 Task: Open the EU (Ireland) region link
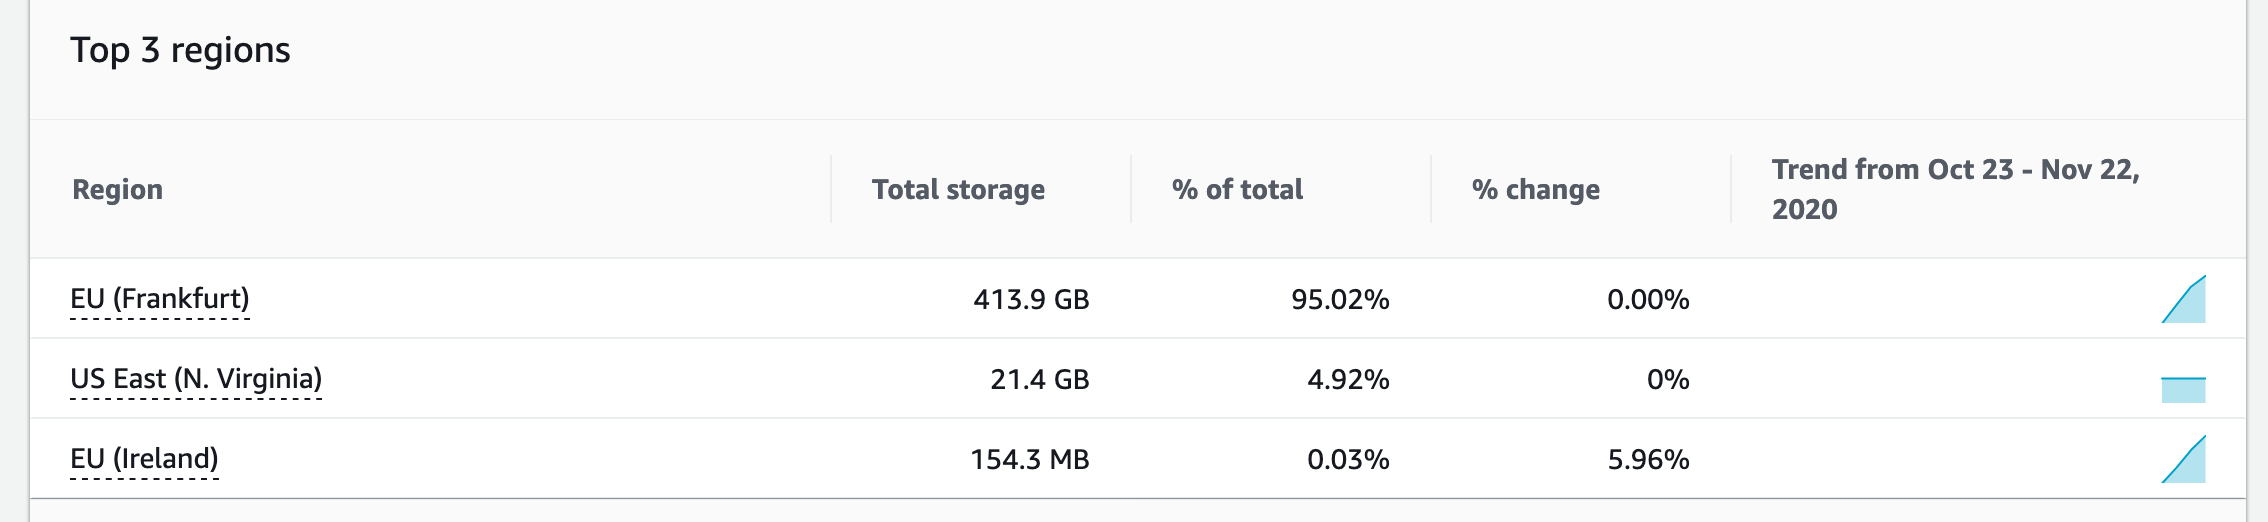pos(144,459)
